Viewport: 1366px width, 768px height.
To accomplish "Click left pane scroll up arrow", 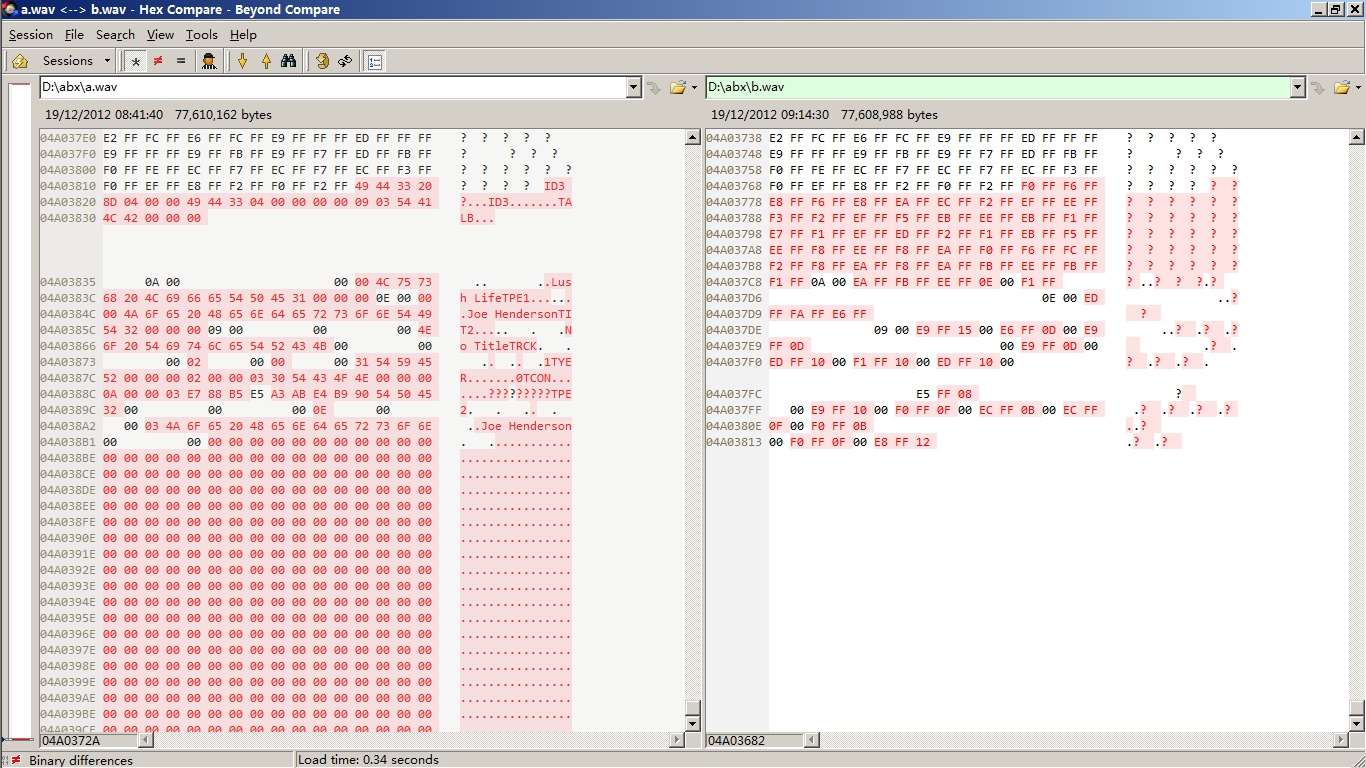I will coord(693,138).
